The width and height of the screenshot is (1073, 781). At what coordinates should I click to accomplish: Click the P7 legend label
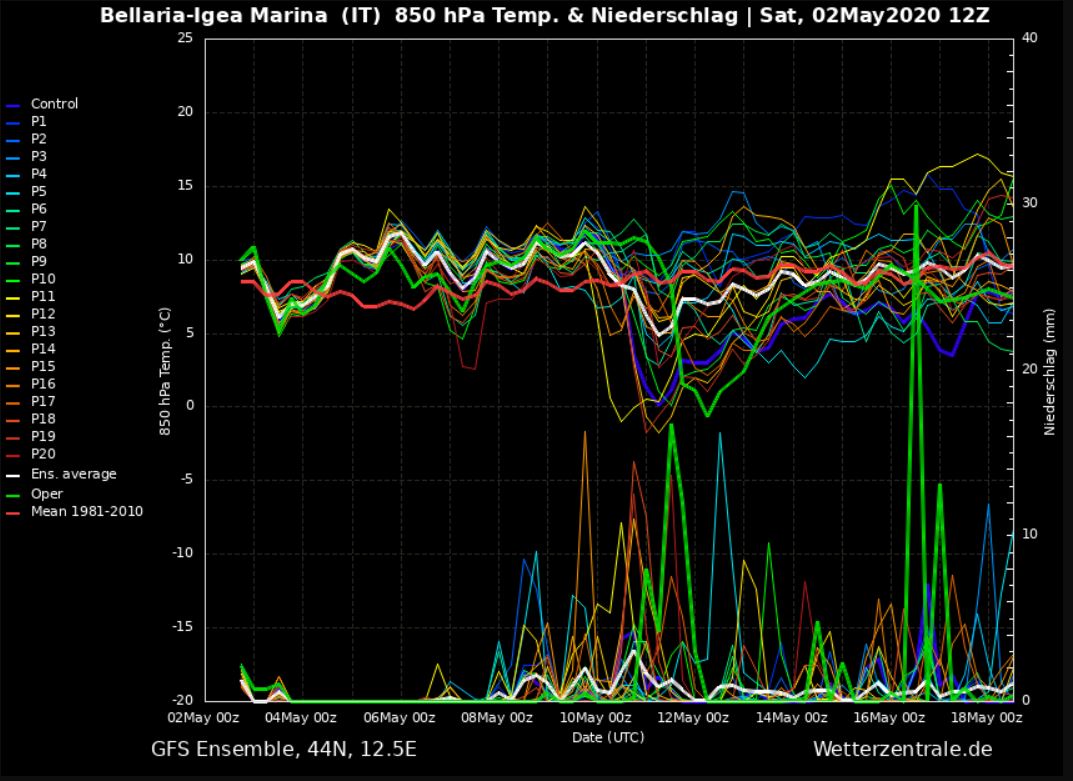[x=38, y=227]
